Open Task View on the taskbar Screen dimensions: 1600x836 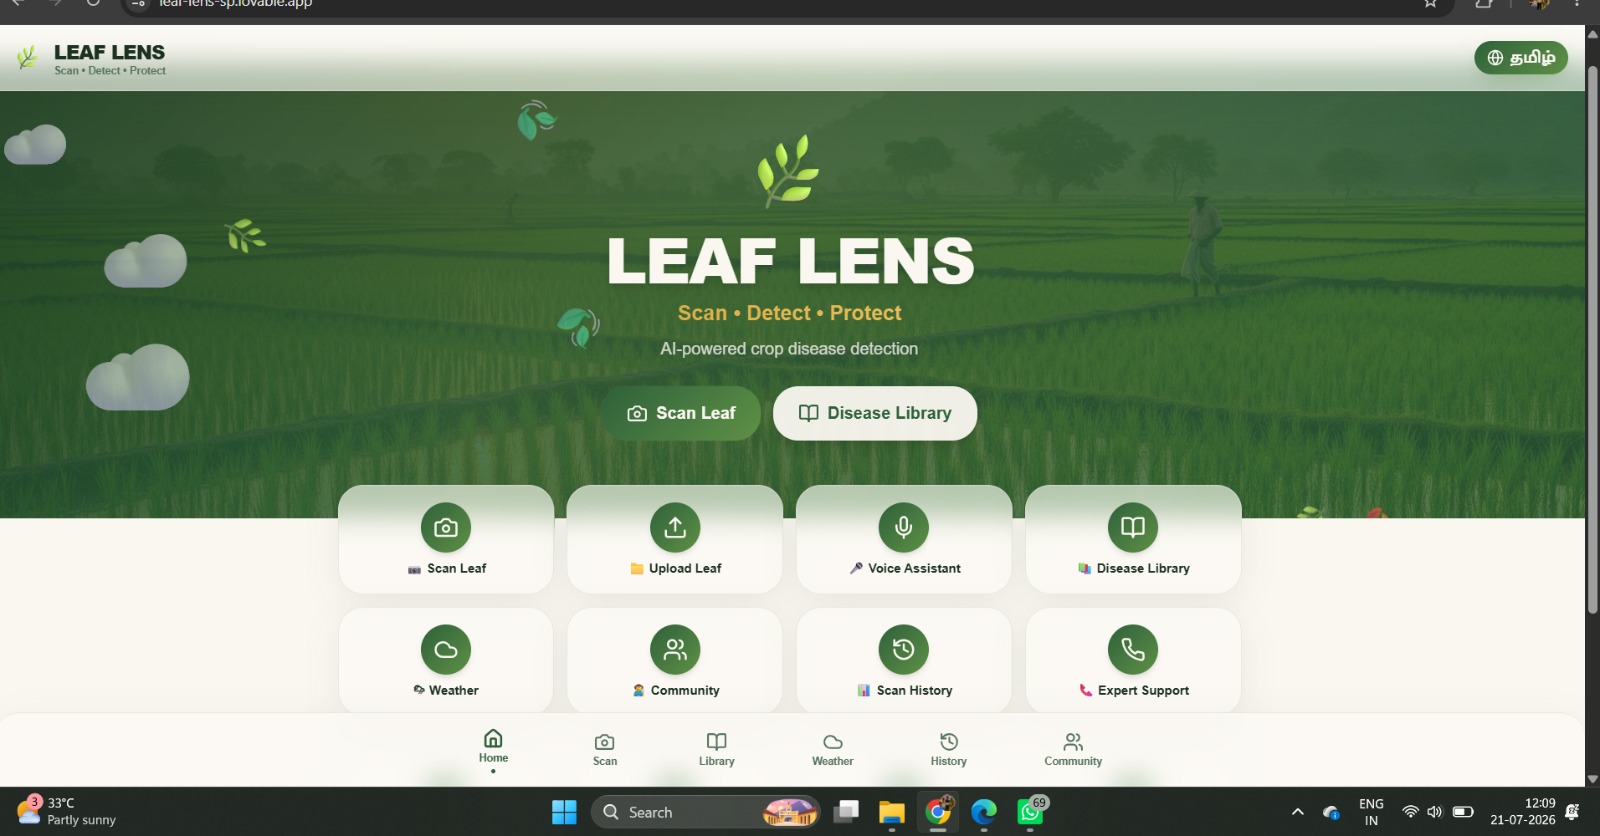(847, 812)
